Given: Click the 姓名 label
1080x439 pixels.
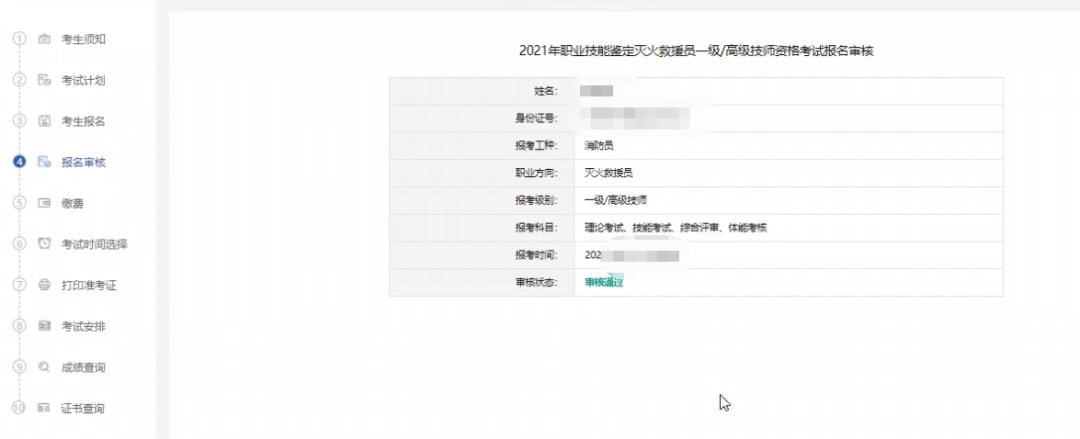Looking at the screenshot, I should click(x=546, y=91).
